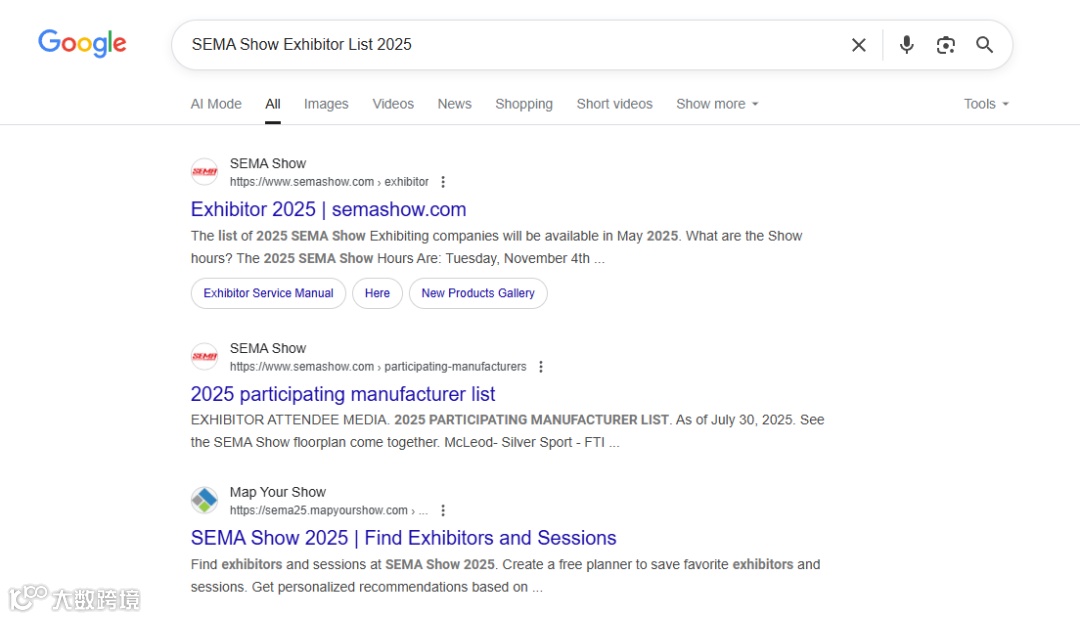
Task: Click the Exhibitor Service Manual sitelink chip
Action: click(269, 293)
